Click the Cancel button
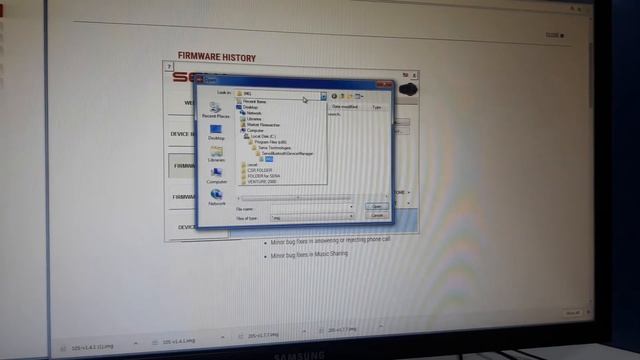This screenshot has height=360, width=640. pyautogui.click(x=377, y=215)
